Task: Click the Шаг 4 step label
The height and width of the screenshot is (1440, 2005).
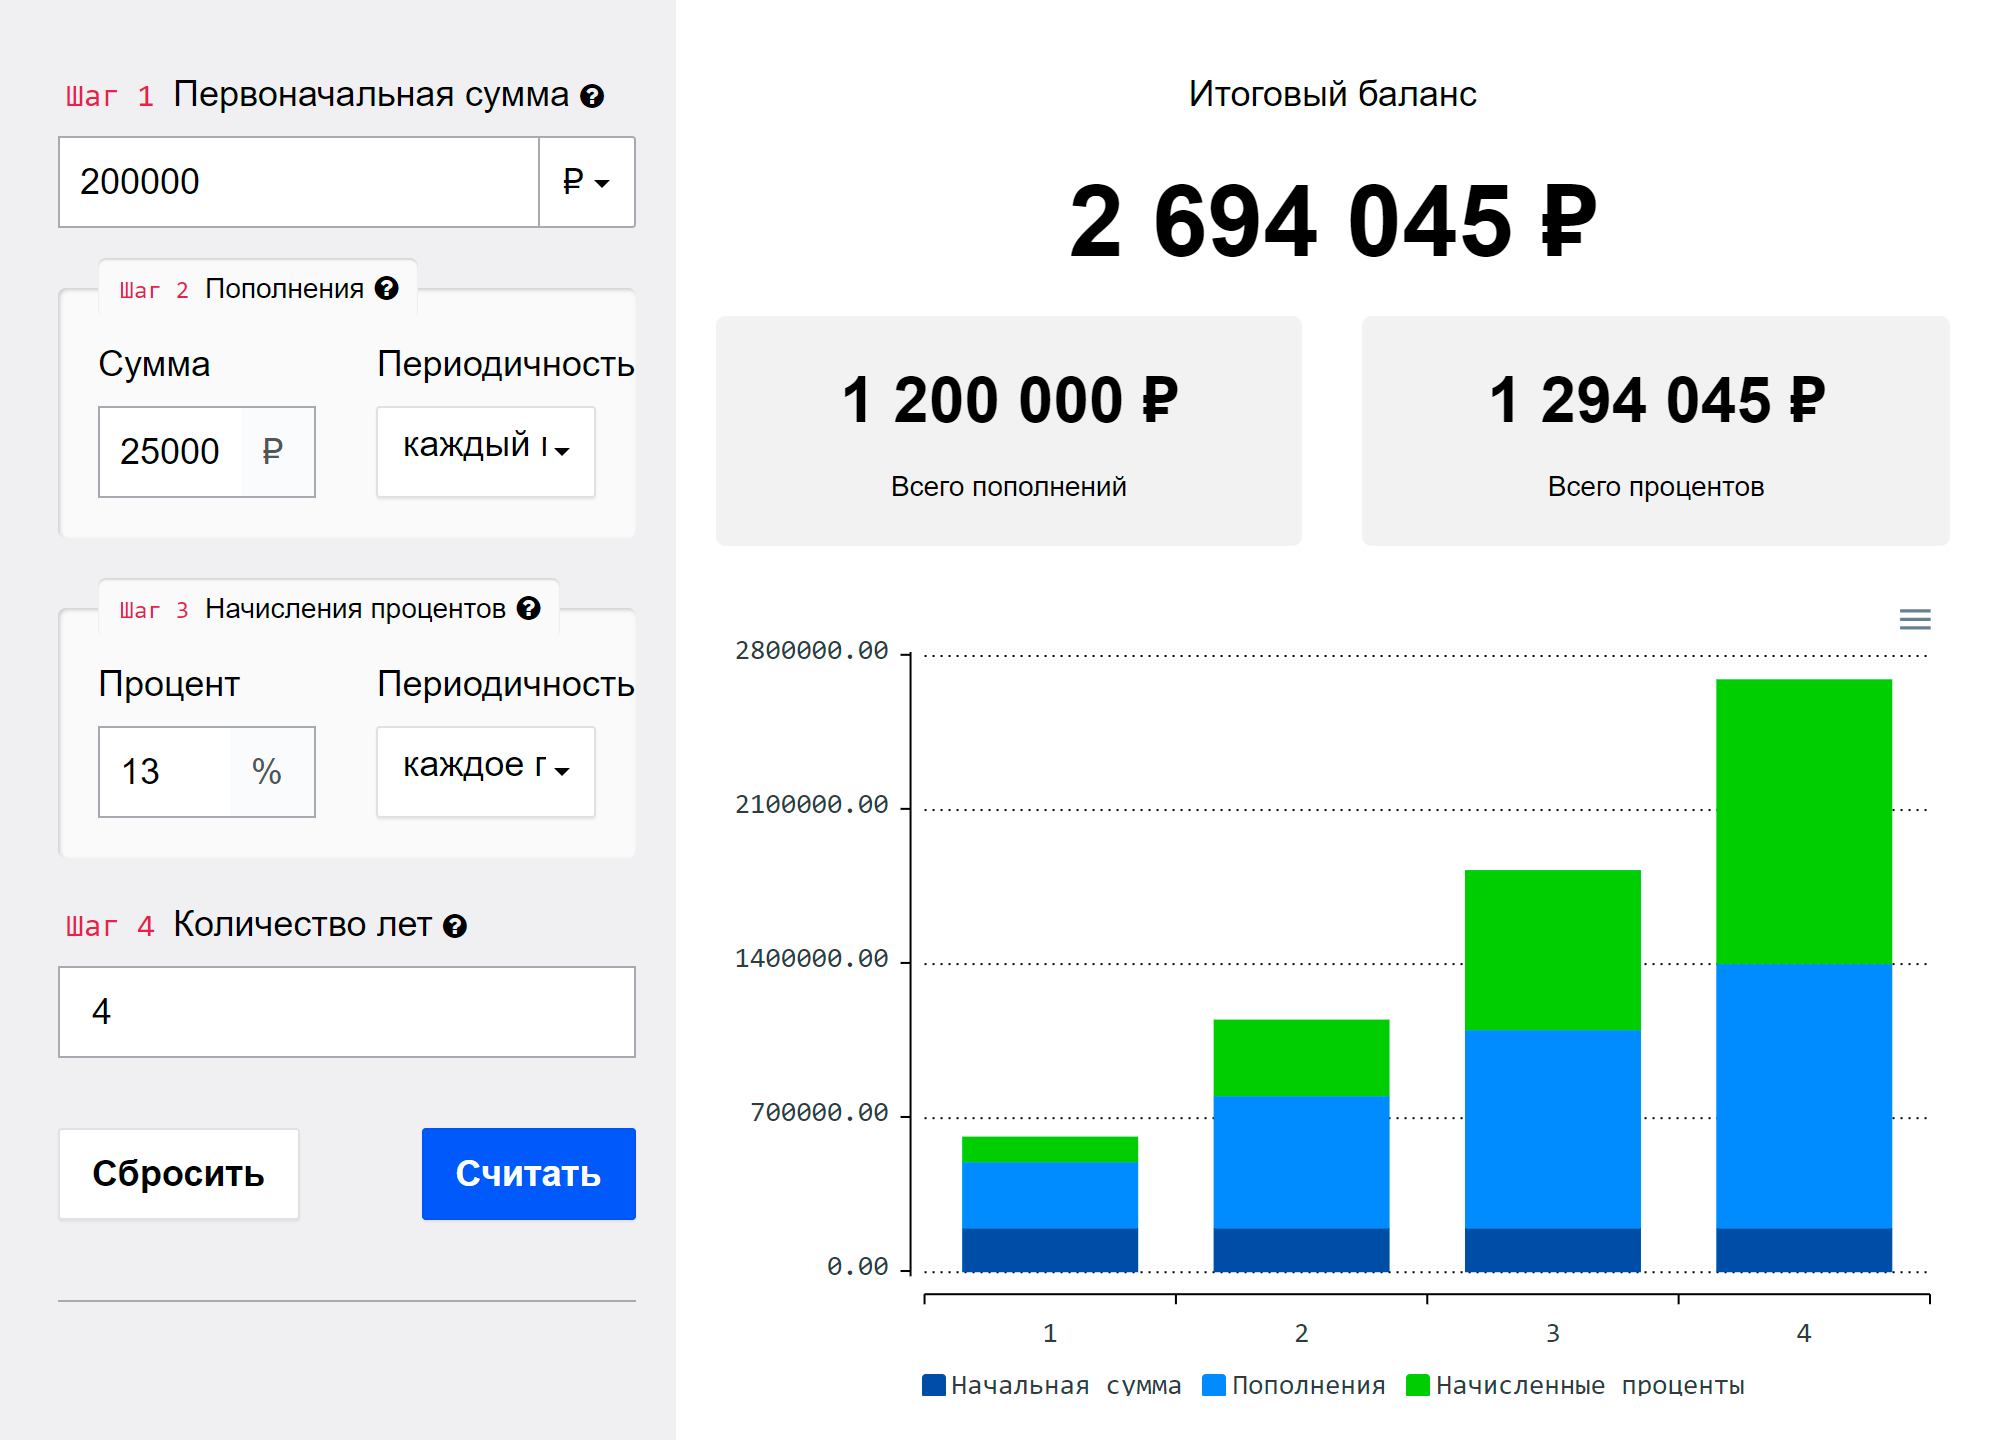Action: pyautogui.click(x=110, y=926)
